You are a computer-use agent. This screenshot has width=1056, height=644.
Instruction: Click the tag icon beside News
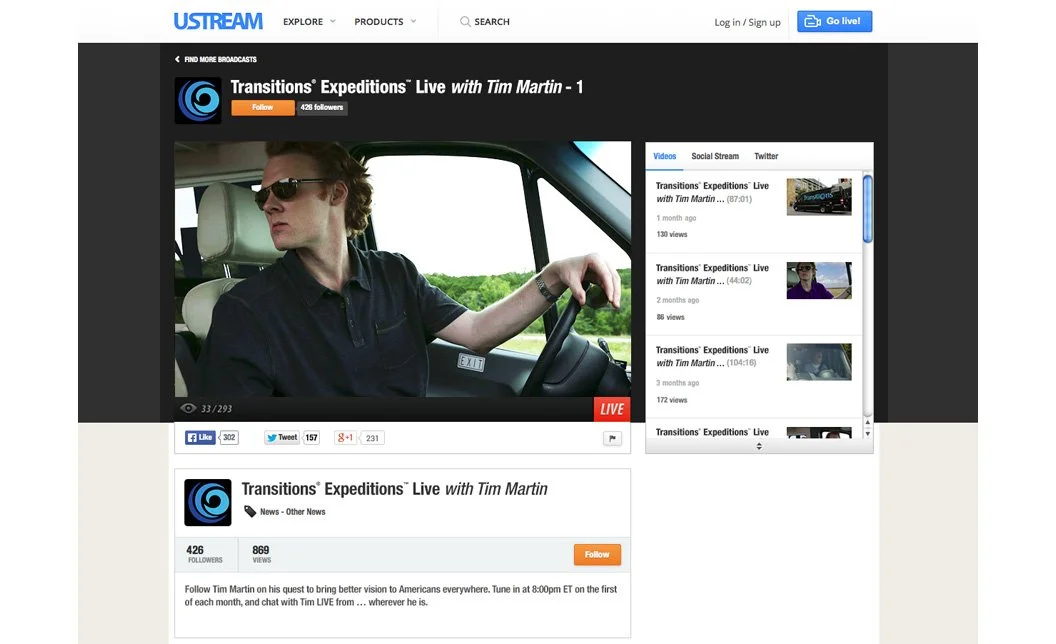coord(250,511)
